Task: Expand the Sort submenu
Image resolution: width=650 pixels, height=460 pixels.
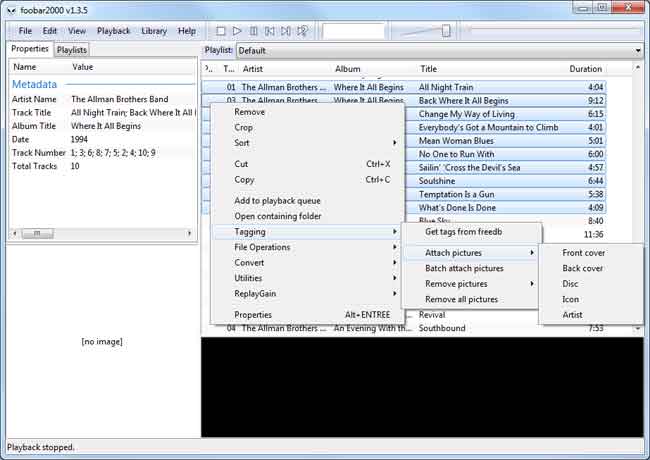Action: tap(307, 143)
